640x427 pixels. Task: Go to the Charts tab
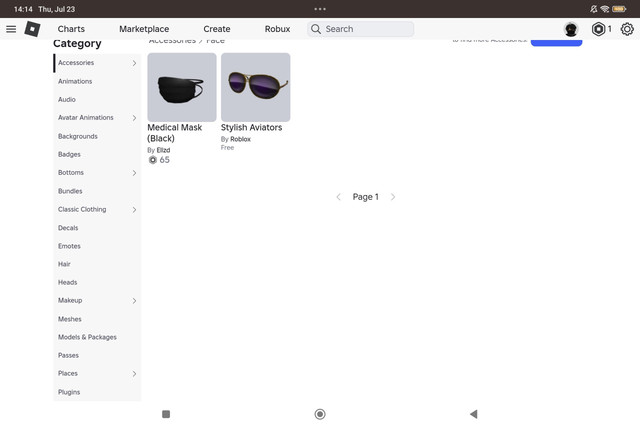pos(71,29)
